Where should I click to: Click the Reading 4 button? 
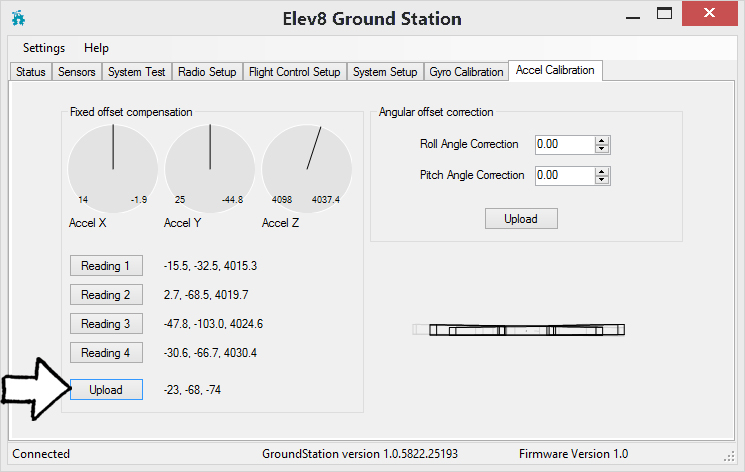coord(106,353)
